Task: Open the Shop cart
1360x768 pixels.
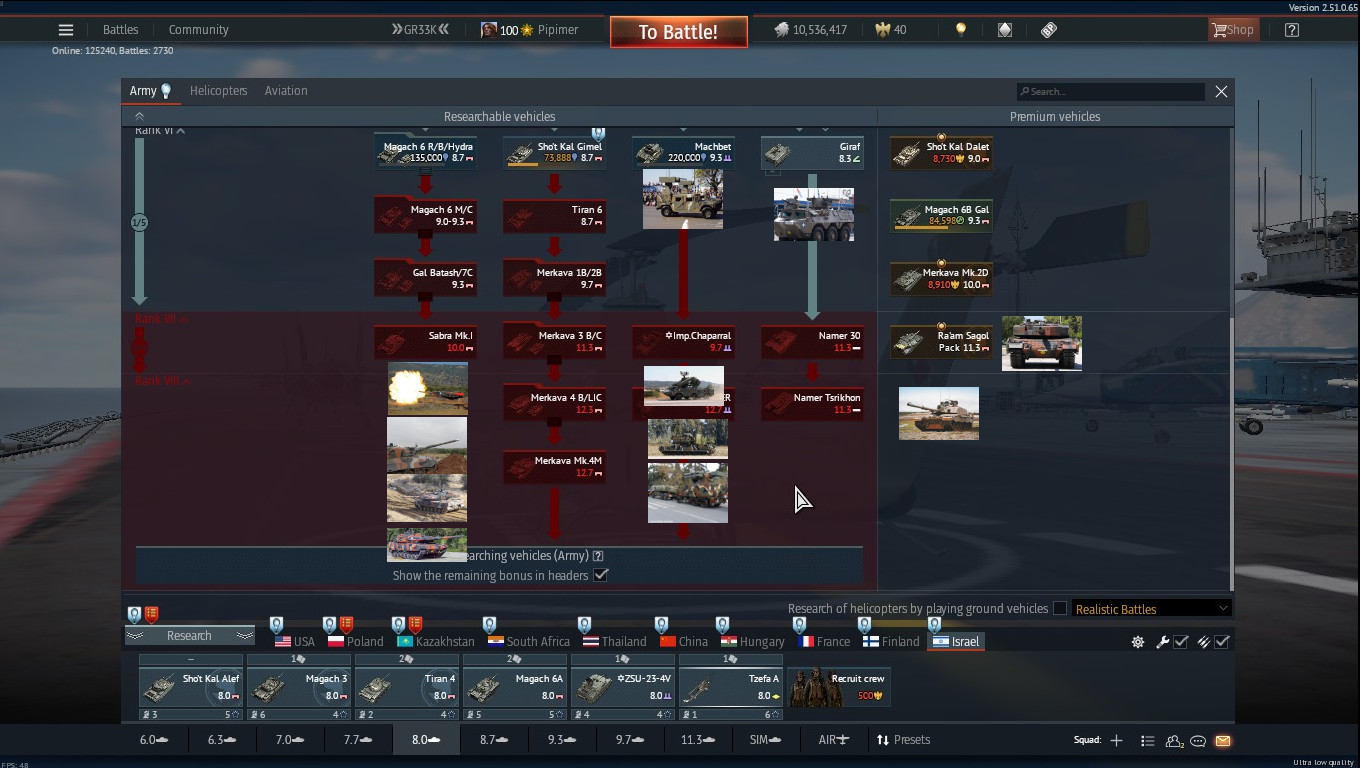Action: click(1231, 30)
